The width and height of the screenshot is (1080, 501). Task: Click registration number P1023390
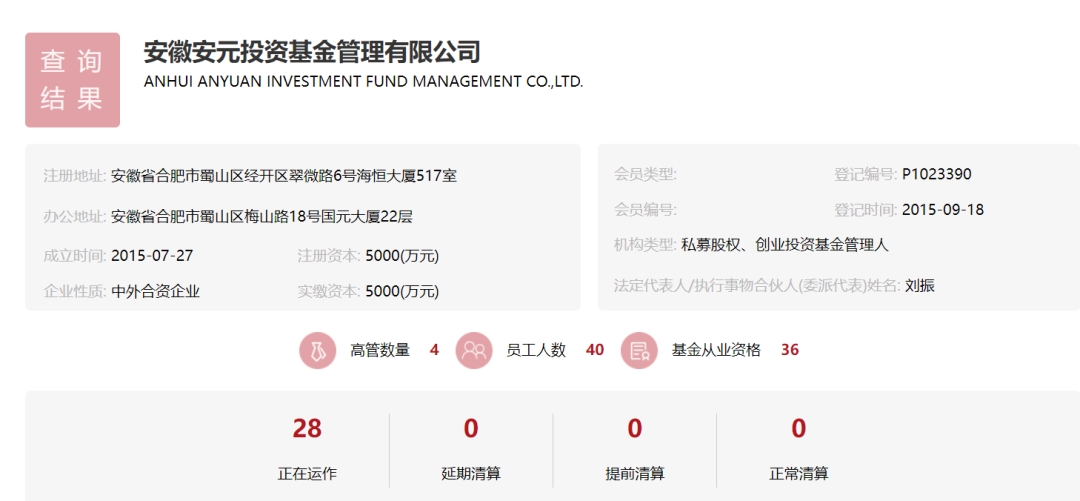coord(937,174)
